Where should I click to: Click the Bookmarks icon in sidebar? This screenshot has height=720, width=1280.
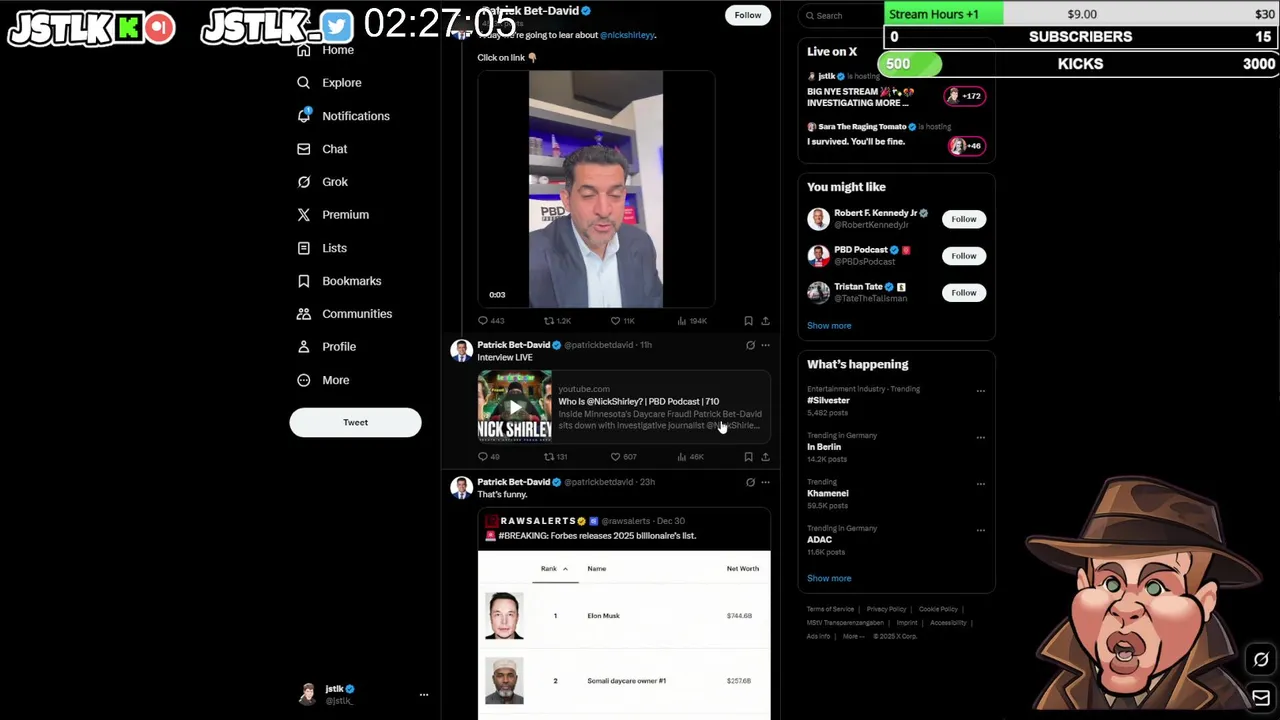click(x=304, y=281)
